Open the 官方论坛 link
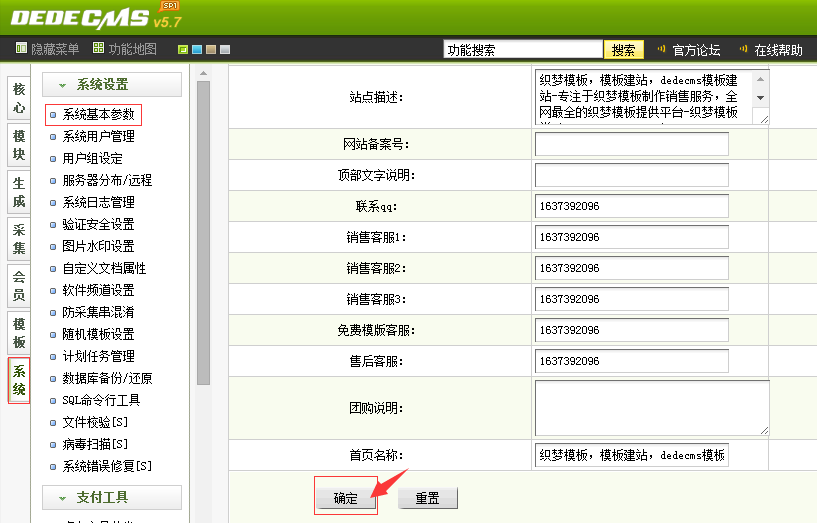The height and width of the screenshot is (523, 817). pyautogui.click(x=696, y=50)
